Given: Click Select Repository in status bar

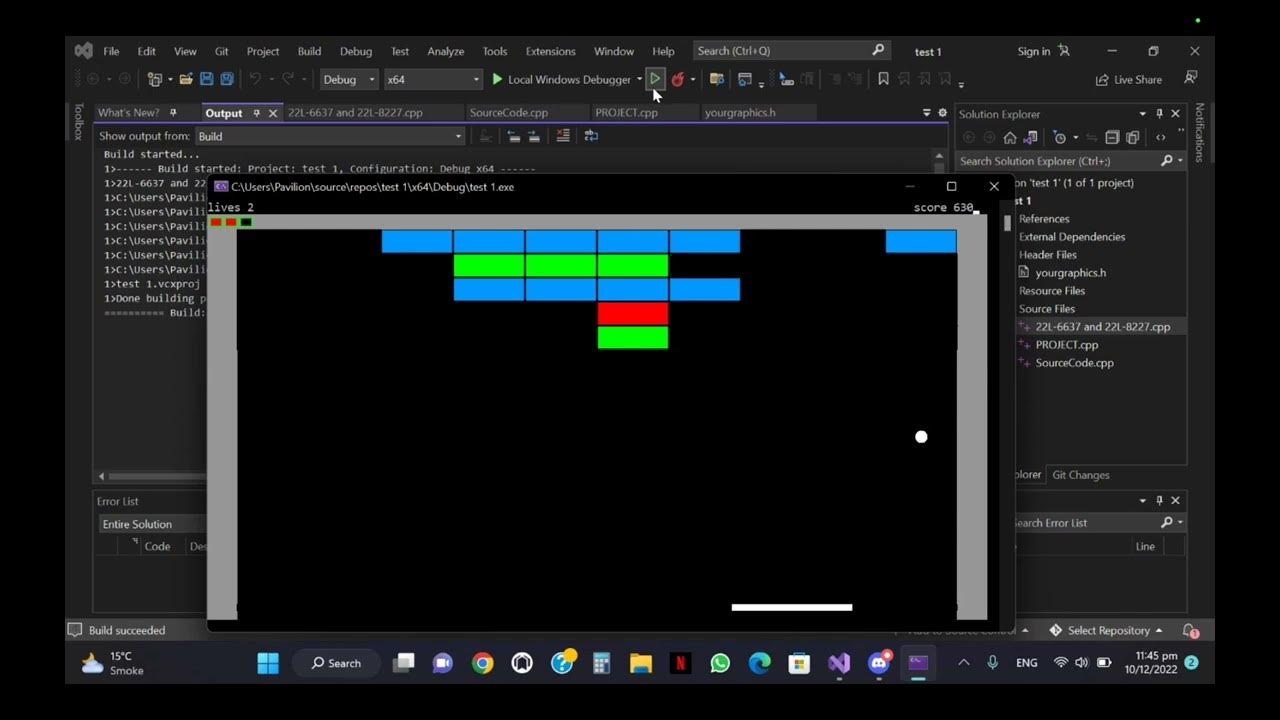Looking at the screenshot, I should pyautogui.click(x=1106, y=631).
